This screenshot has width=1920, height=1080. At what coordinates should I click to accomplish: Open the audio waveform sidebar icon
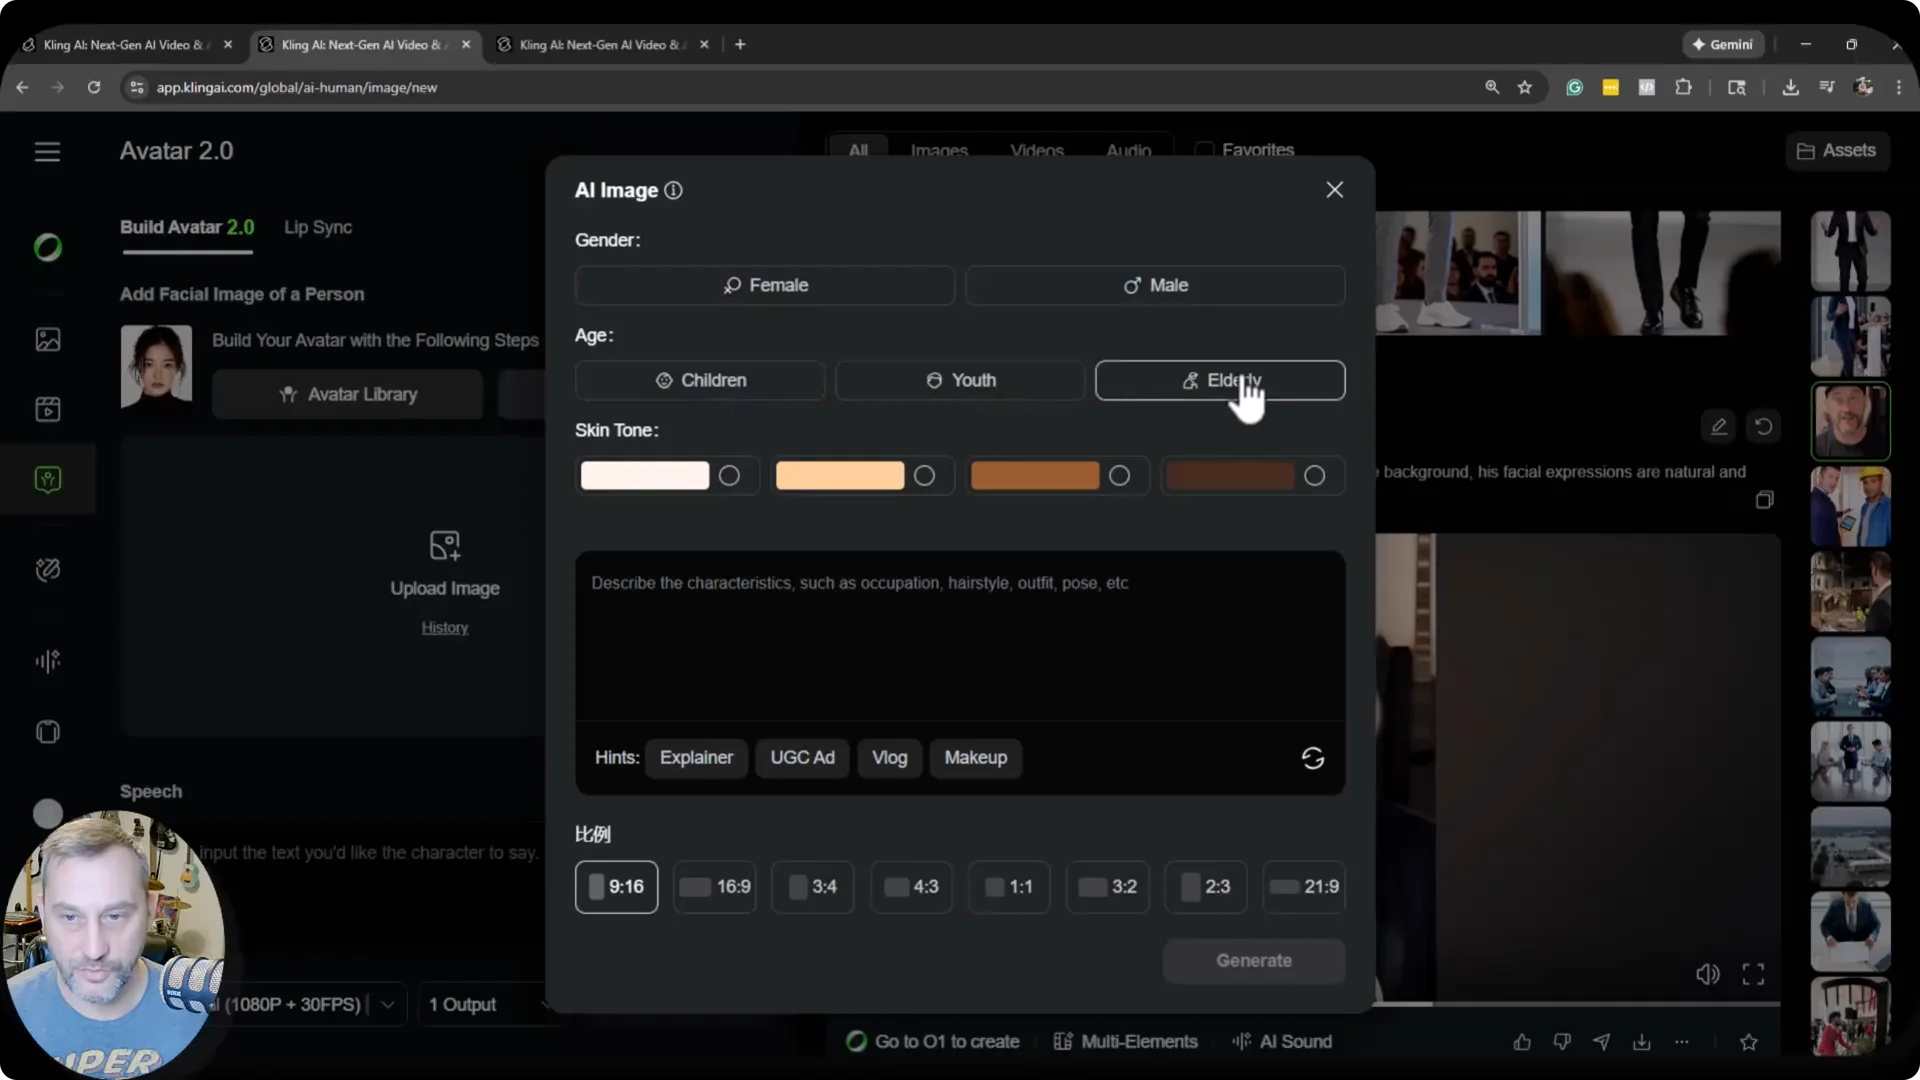pyautogui.click(x=47, y=661)
